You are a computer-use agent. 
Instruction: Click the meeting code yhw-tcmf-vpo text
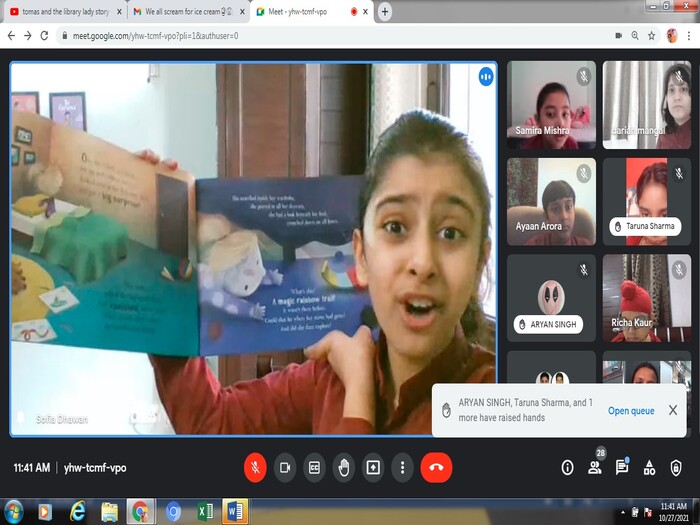(95, 468)
